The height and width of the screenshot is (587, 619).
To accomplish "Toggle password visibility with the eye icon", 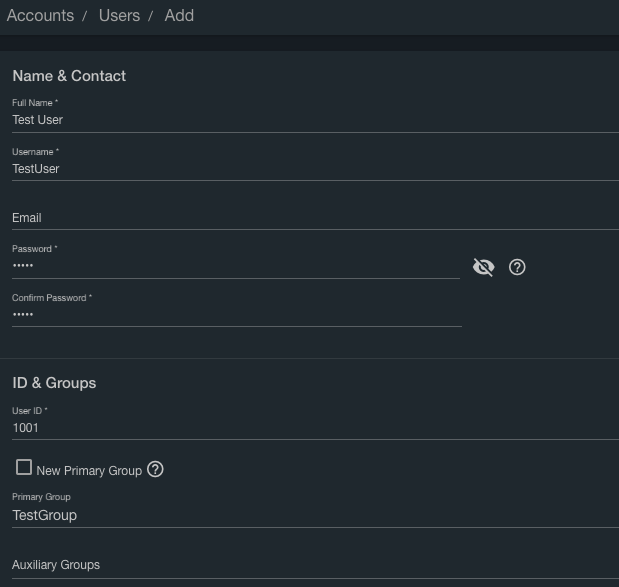I will coord(483,267).
